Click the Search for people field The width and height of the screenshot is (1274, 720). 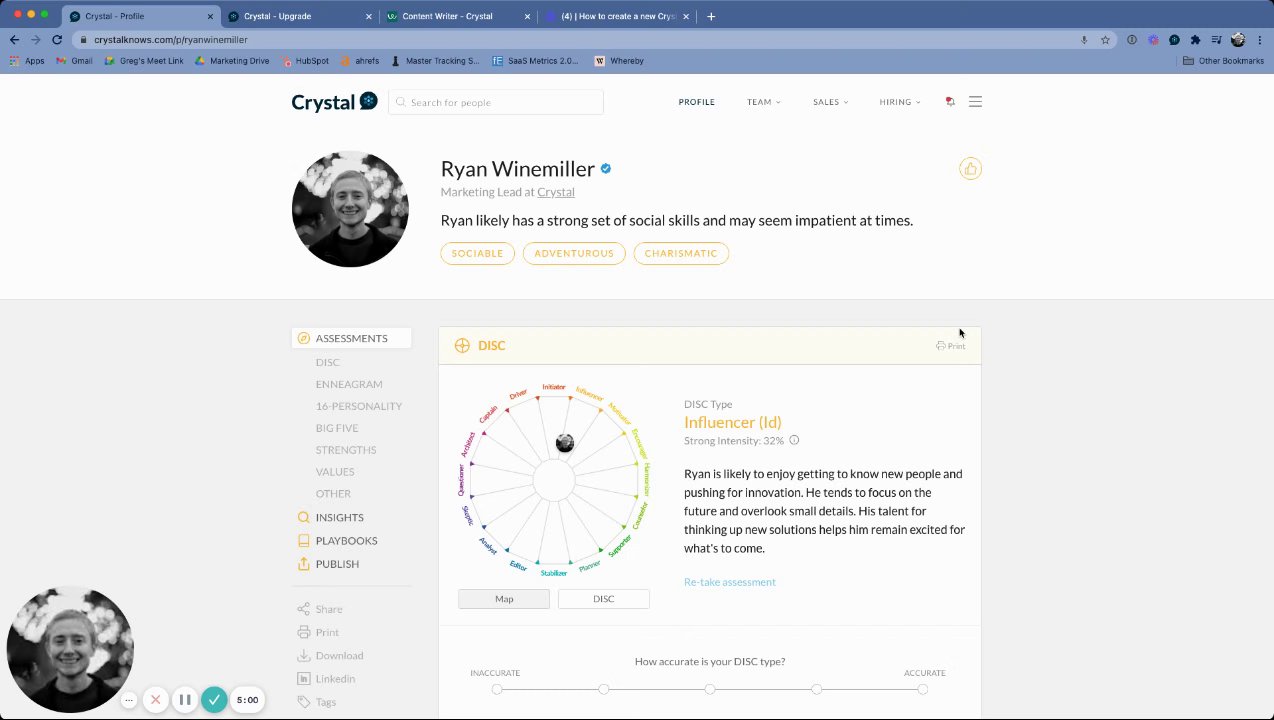496,102
